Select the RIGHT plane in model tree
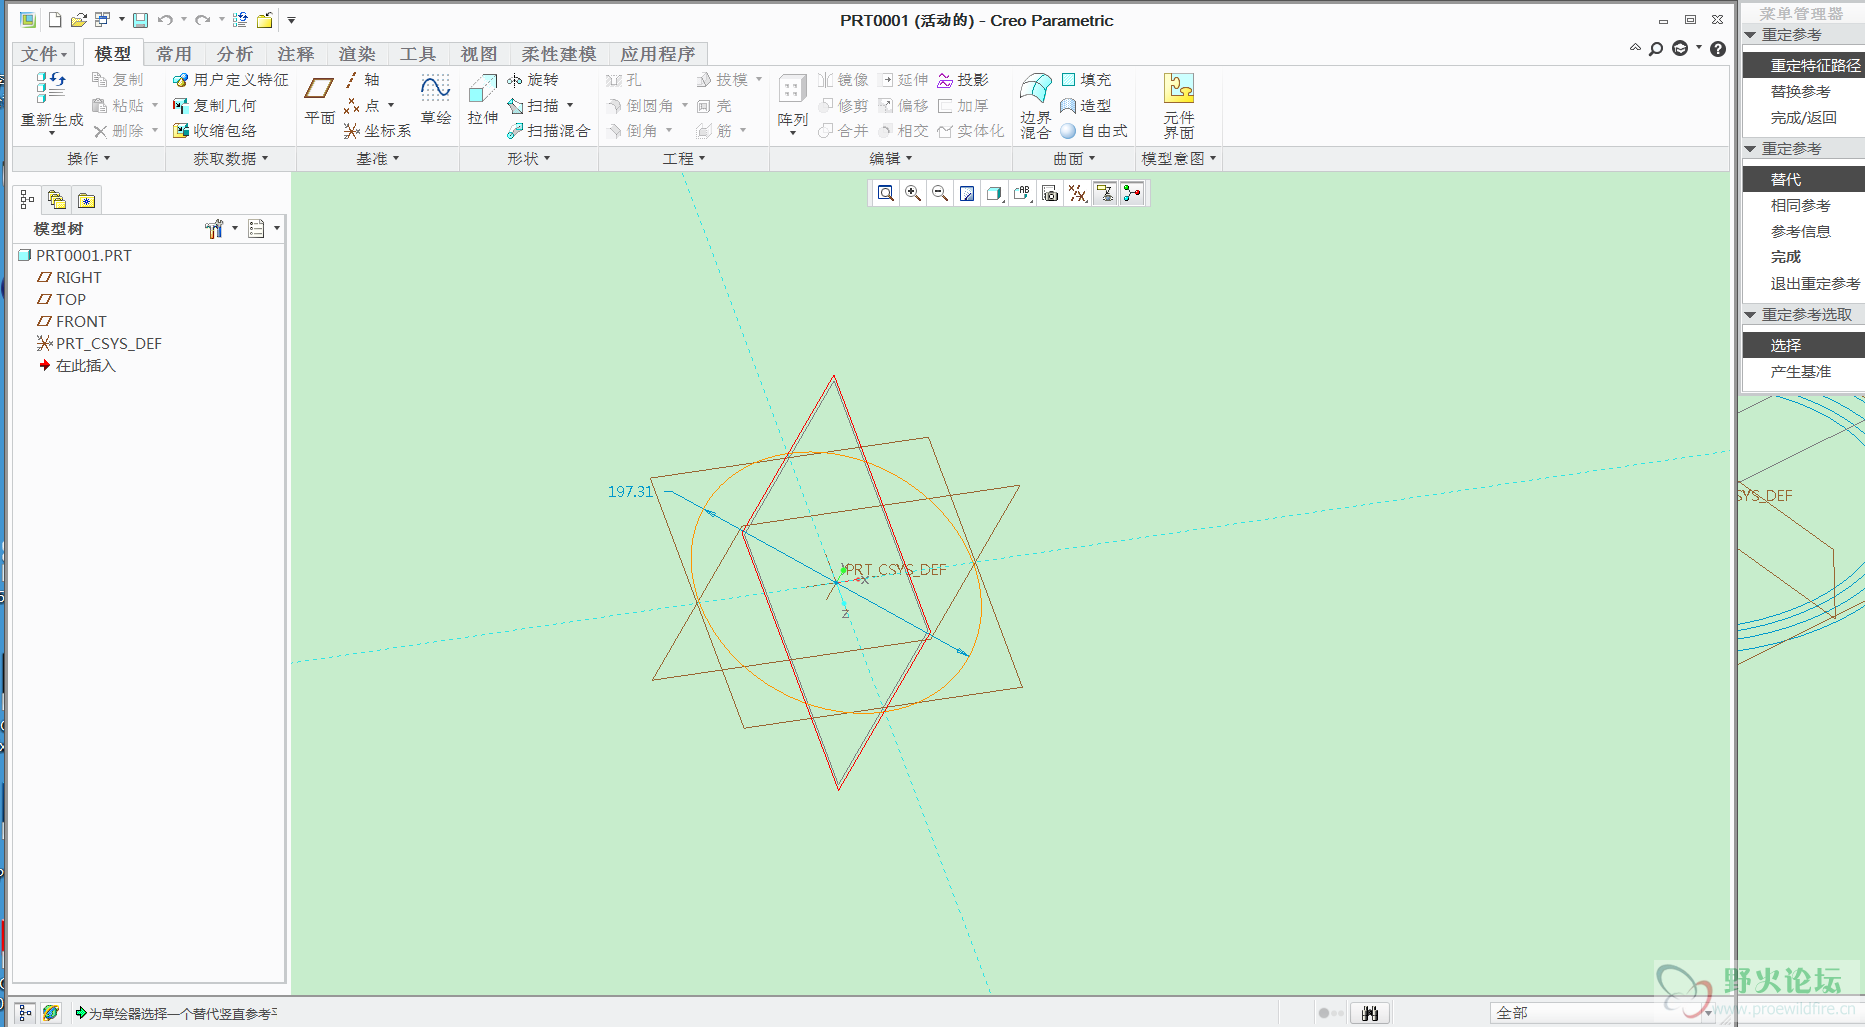 pos(69,278)
